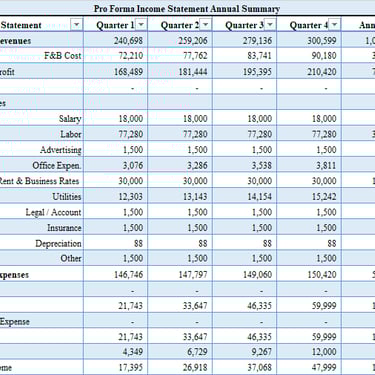Select the Quarter 1 header cell
This screenshot has height=375, width=375.
pyautogui.click(x=115, y=25)
